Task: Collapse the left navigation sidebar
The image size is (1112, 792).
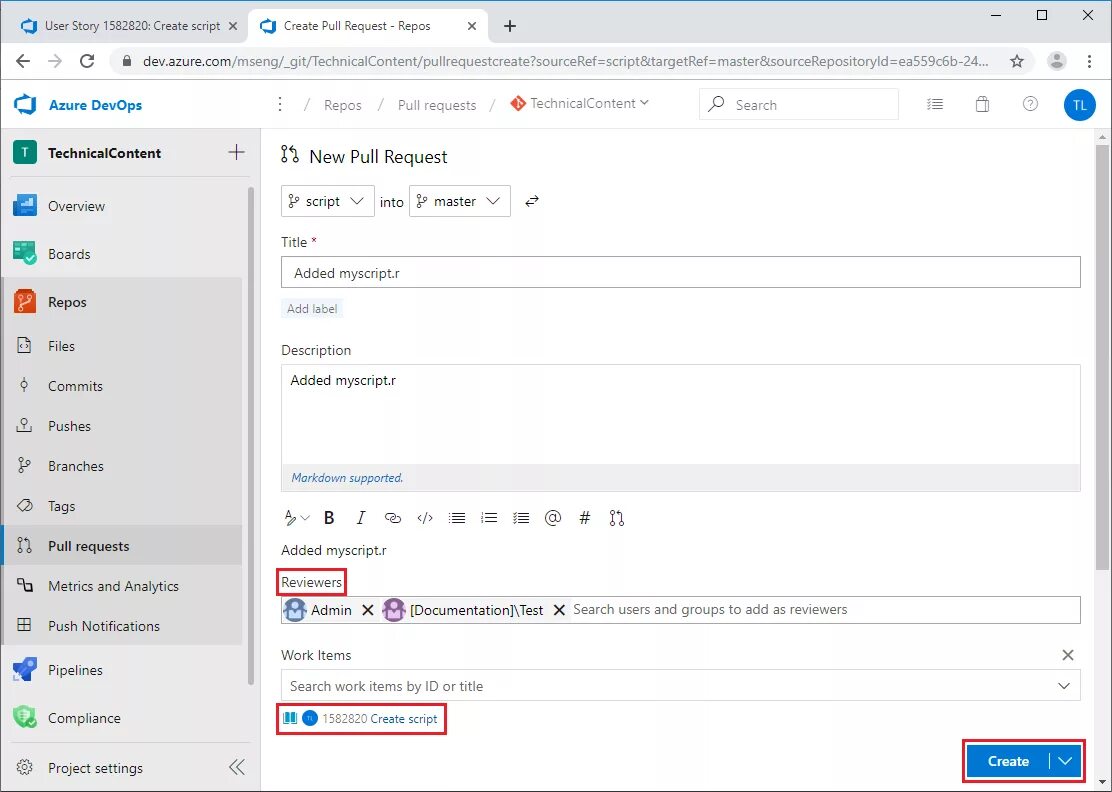Action: point(237,767)
